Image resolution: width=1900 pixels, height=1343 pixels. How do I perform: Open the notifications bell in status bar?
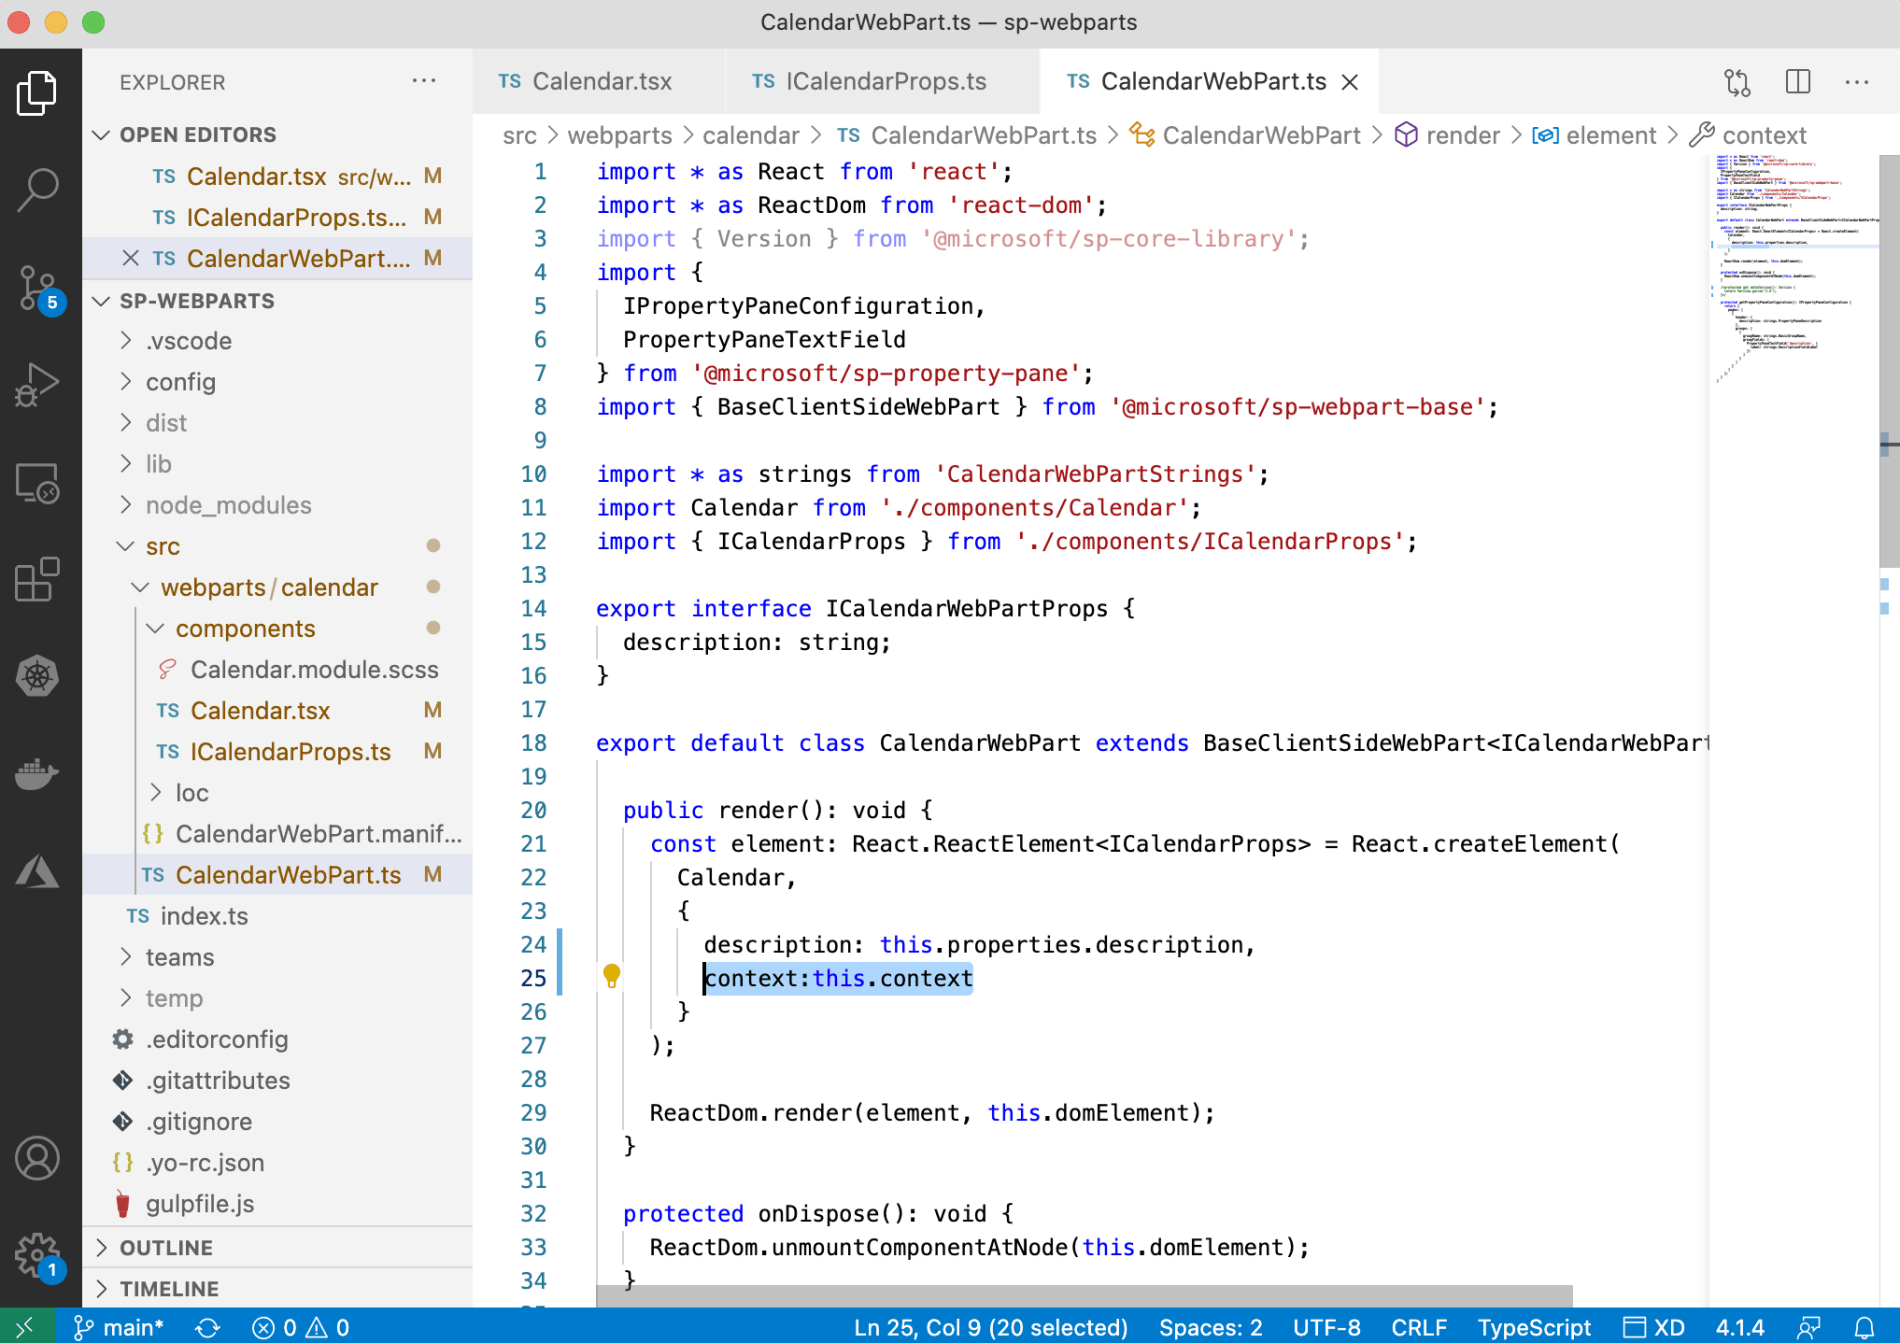tap(1864, 1327)
